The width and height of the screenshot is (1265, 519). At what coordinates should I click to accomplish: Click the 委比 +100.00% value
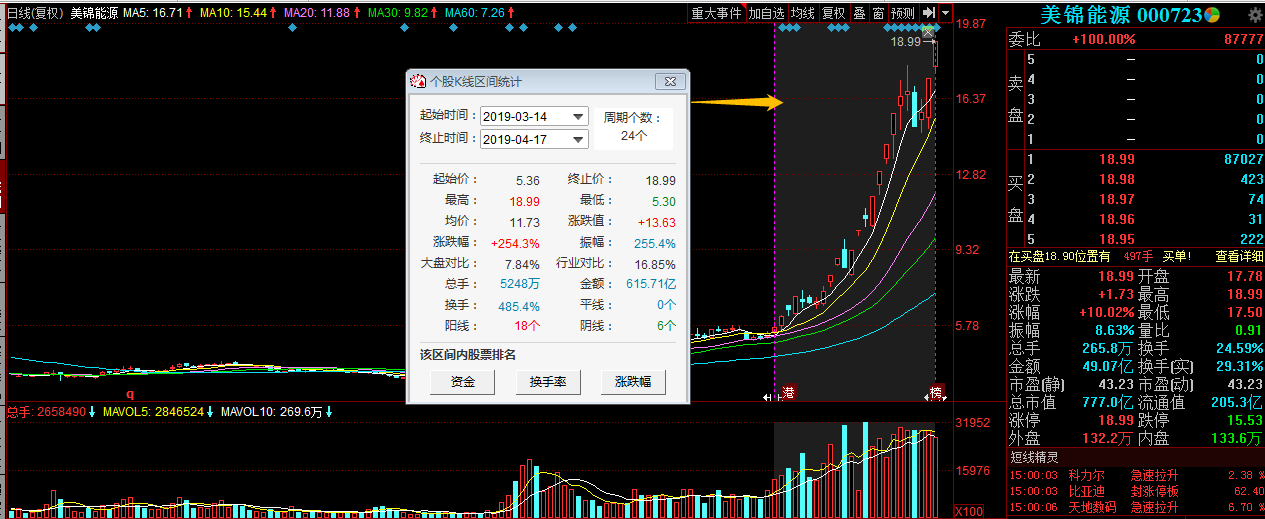1103,39
